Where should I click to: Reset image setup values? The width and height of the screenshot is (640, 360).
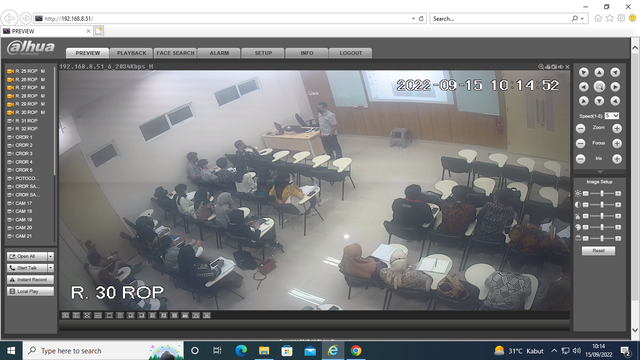click(x=598, y=251)
